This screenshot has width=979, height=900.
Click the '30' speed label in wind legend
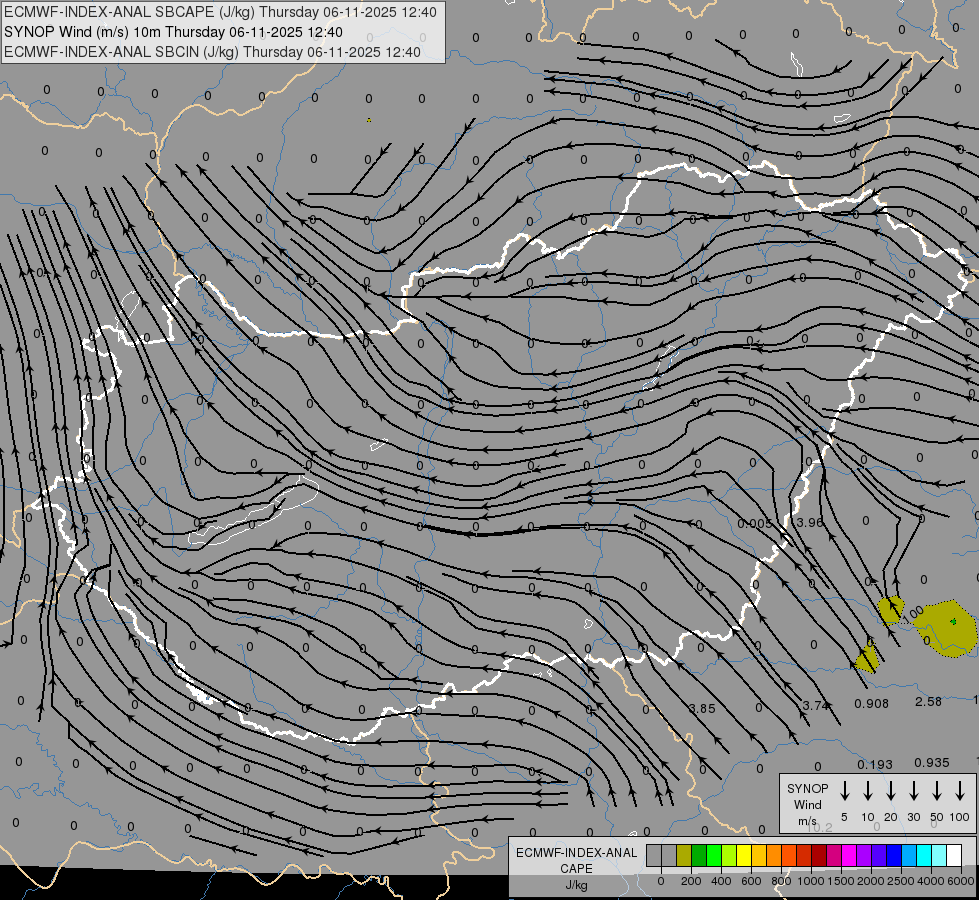coord(914,817)
